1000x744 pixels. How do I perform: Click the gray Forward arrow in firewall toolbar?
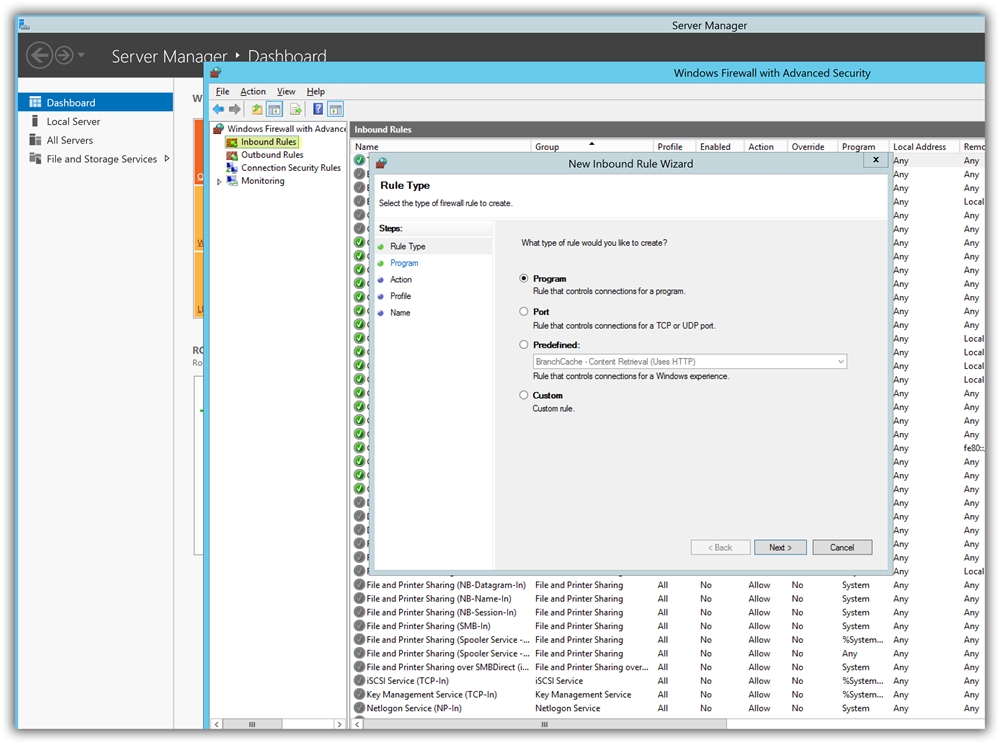pos(235,110)
